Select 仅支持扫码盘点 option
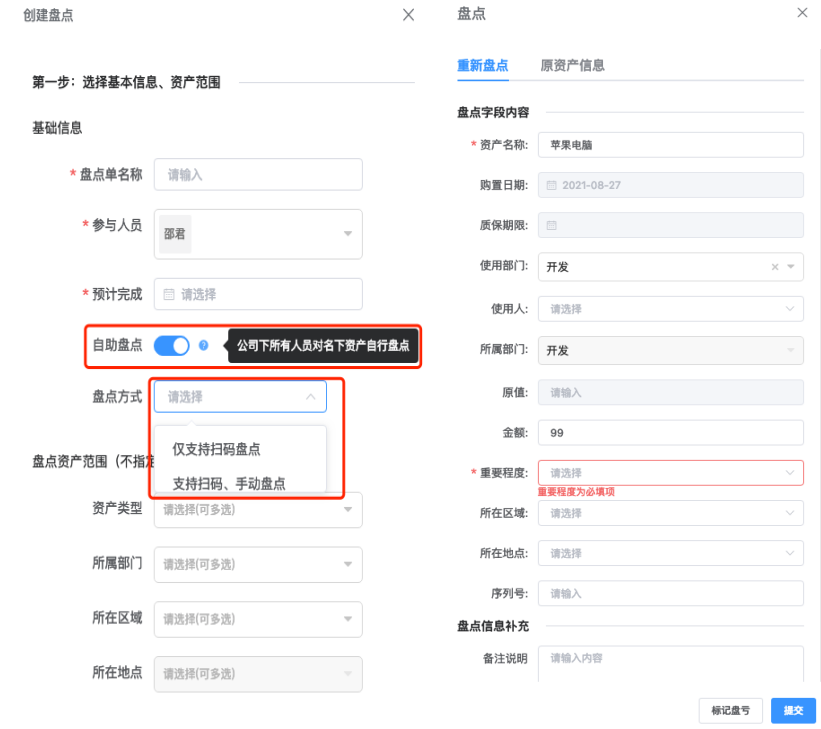821x729 pixels. coord(217,449)
